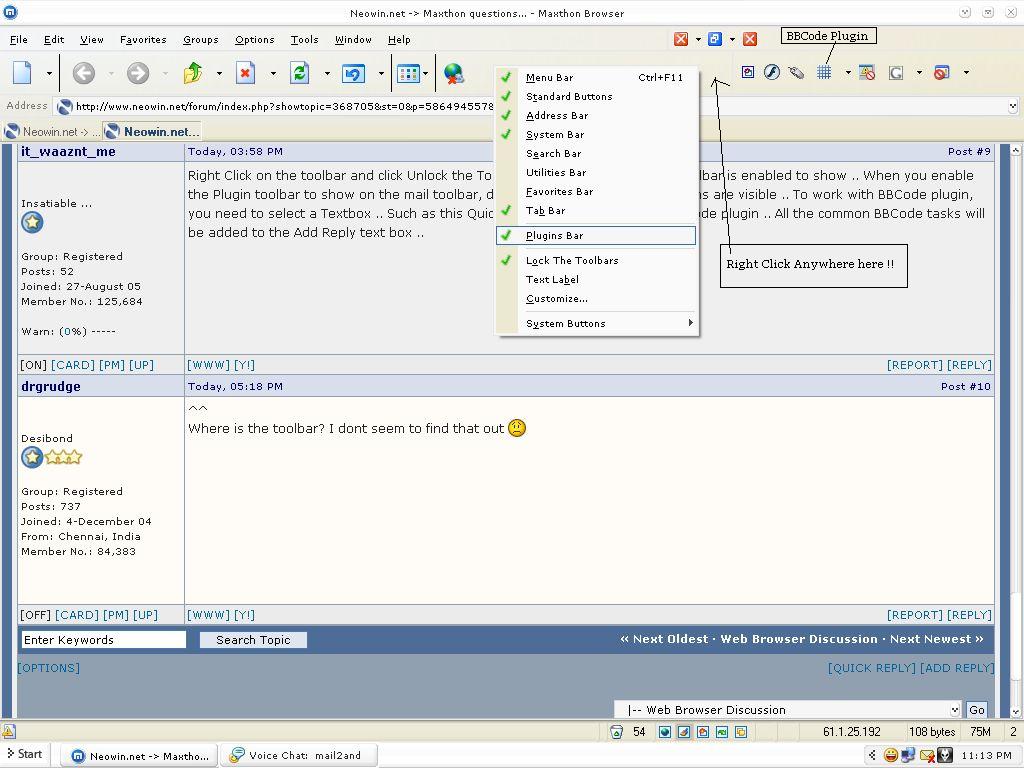Choose Customize... from the context menu
The width and height of the screenshot is (1024, 768).
pos(557,299)
